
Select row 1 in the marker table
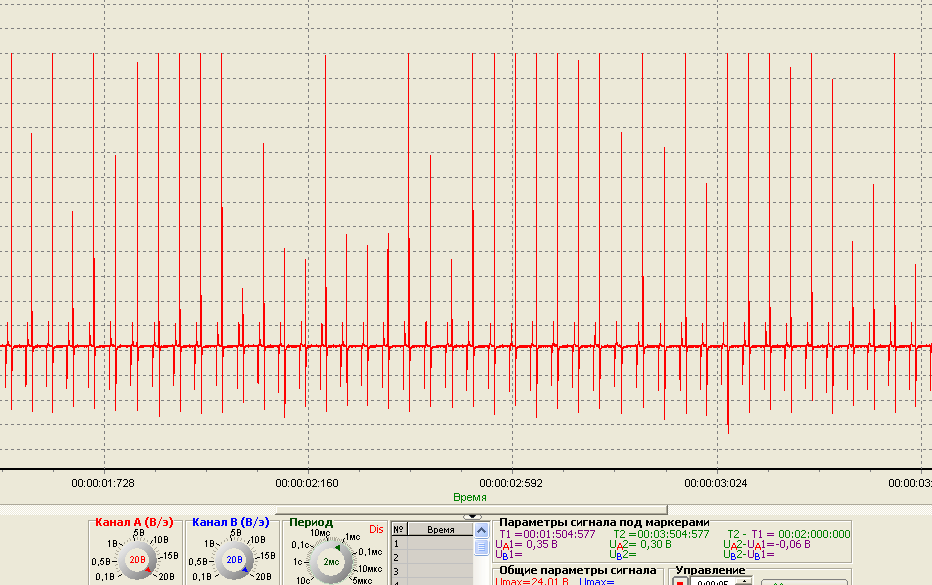click(x=432, y=543)
